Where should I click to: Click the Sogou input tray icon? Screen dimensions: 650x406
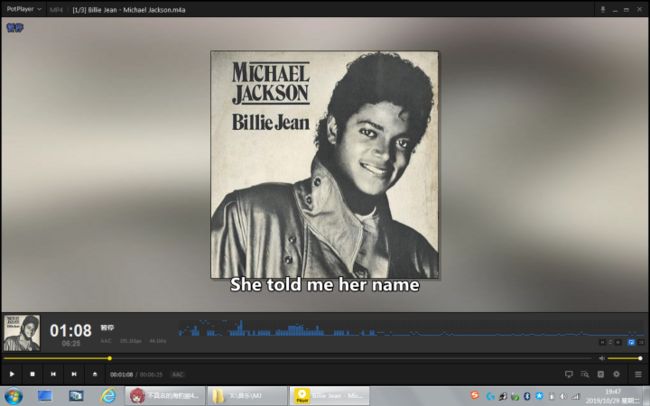click(x=475, y=395)
